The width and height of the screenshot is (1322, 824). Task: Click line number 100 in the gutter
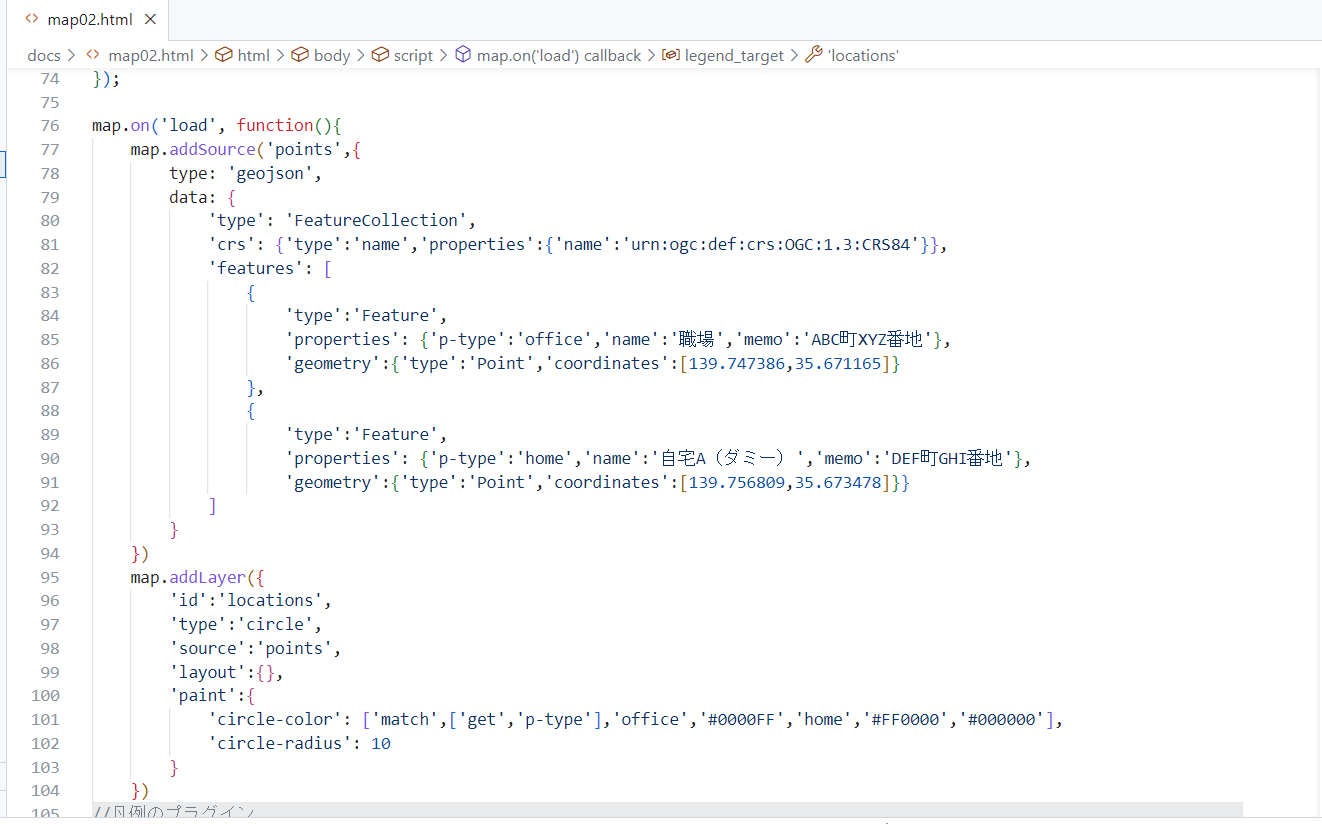(45, 696)
